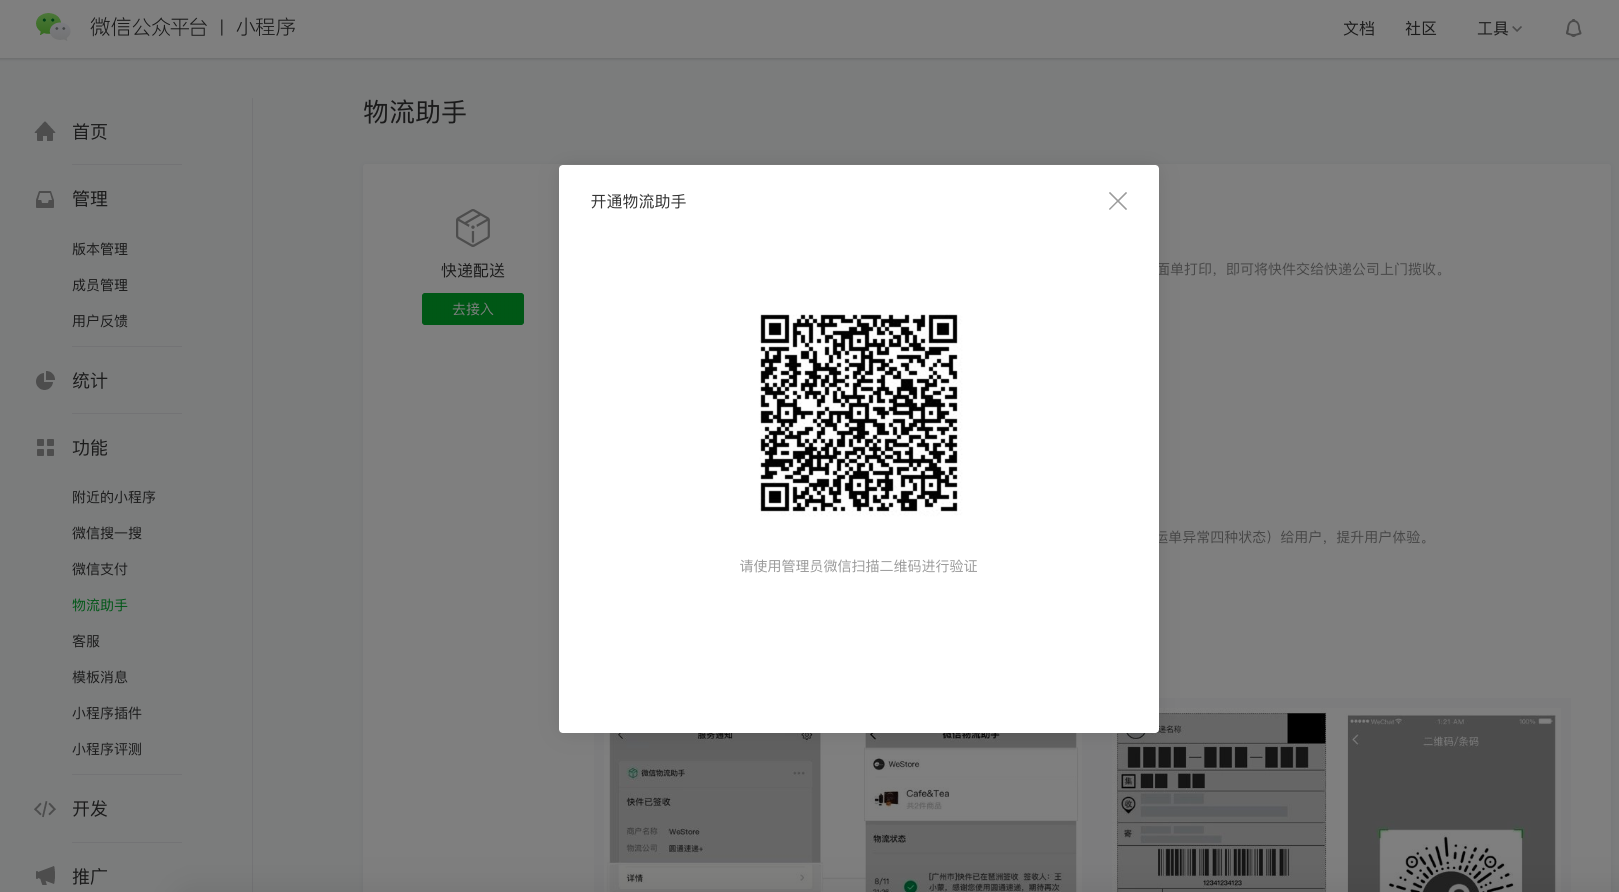
Task: Open 成员管理 in sidebar
Action: point(100,285)
